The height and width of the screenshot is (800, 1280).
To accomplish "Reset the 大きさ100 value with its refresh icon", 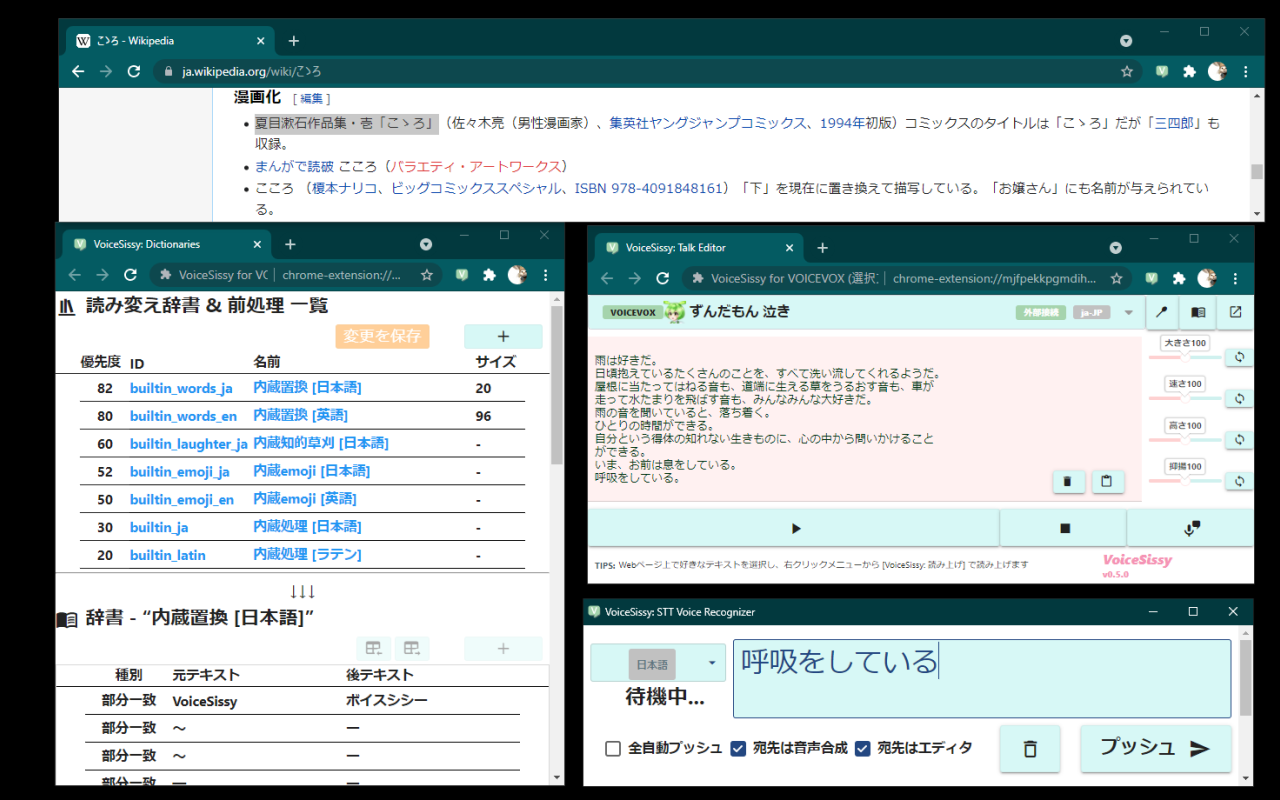I will click(1239, 357).
